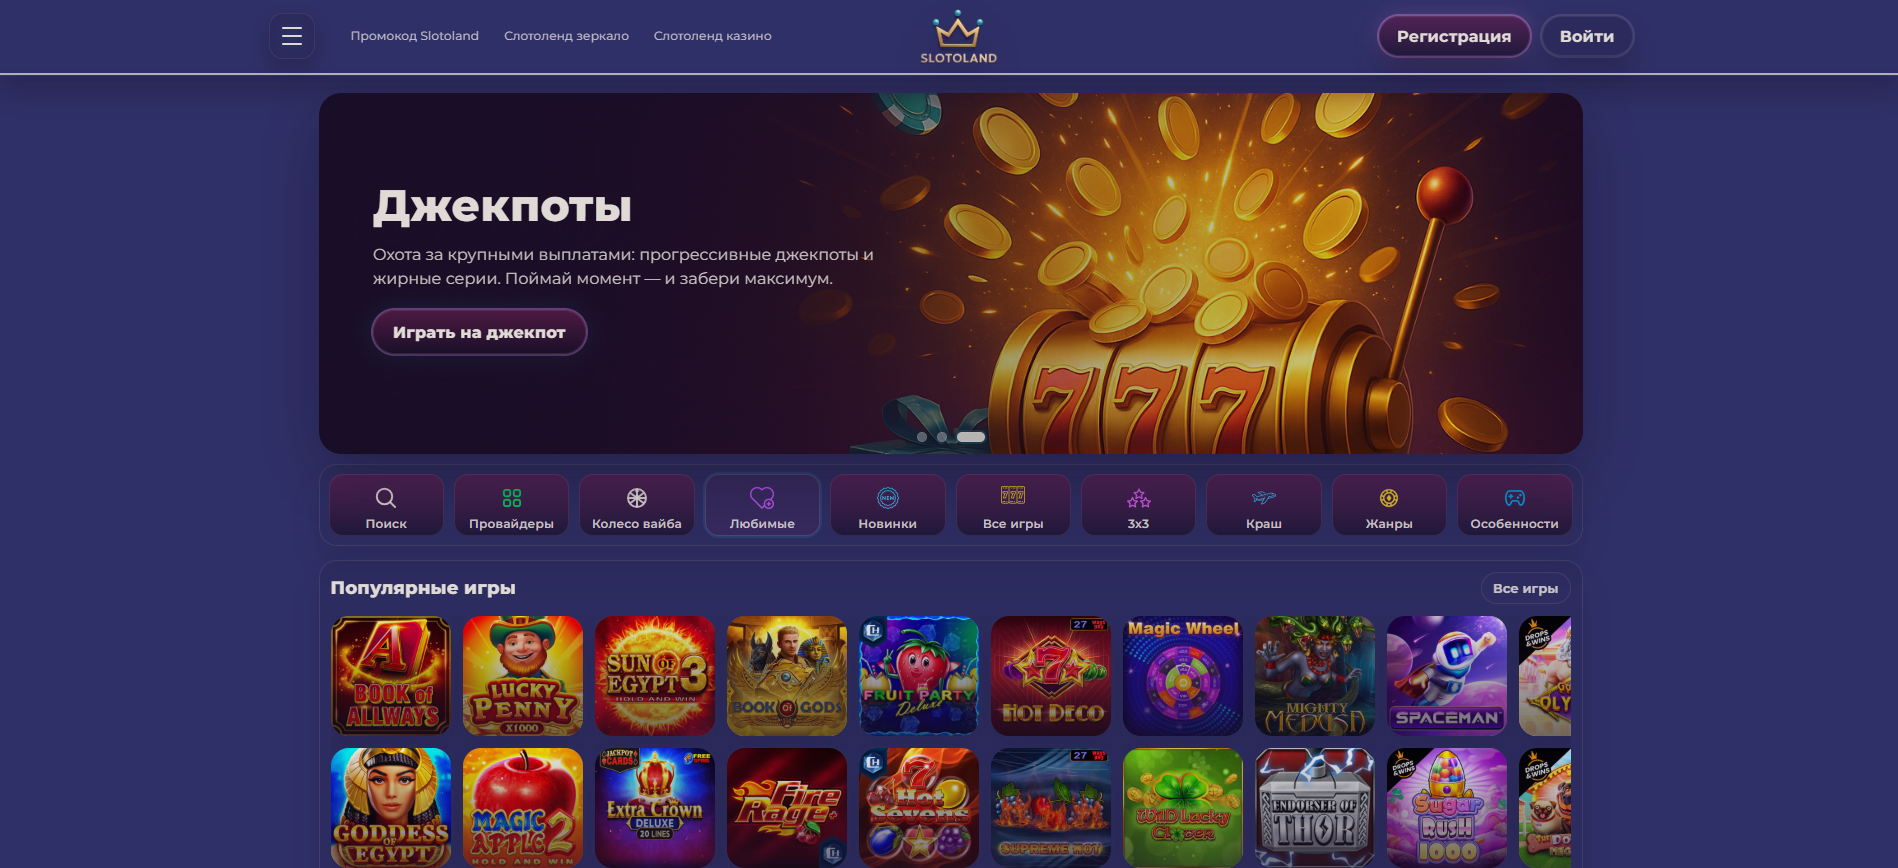Open the Промокод Slotoland link
The width and height of the screenshot is (1898, 868).
tap(414, 36)
